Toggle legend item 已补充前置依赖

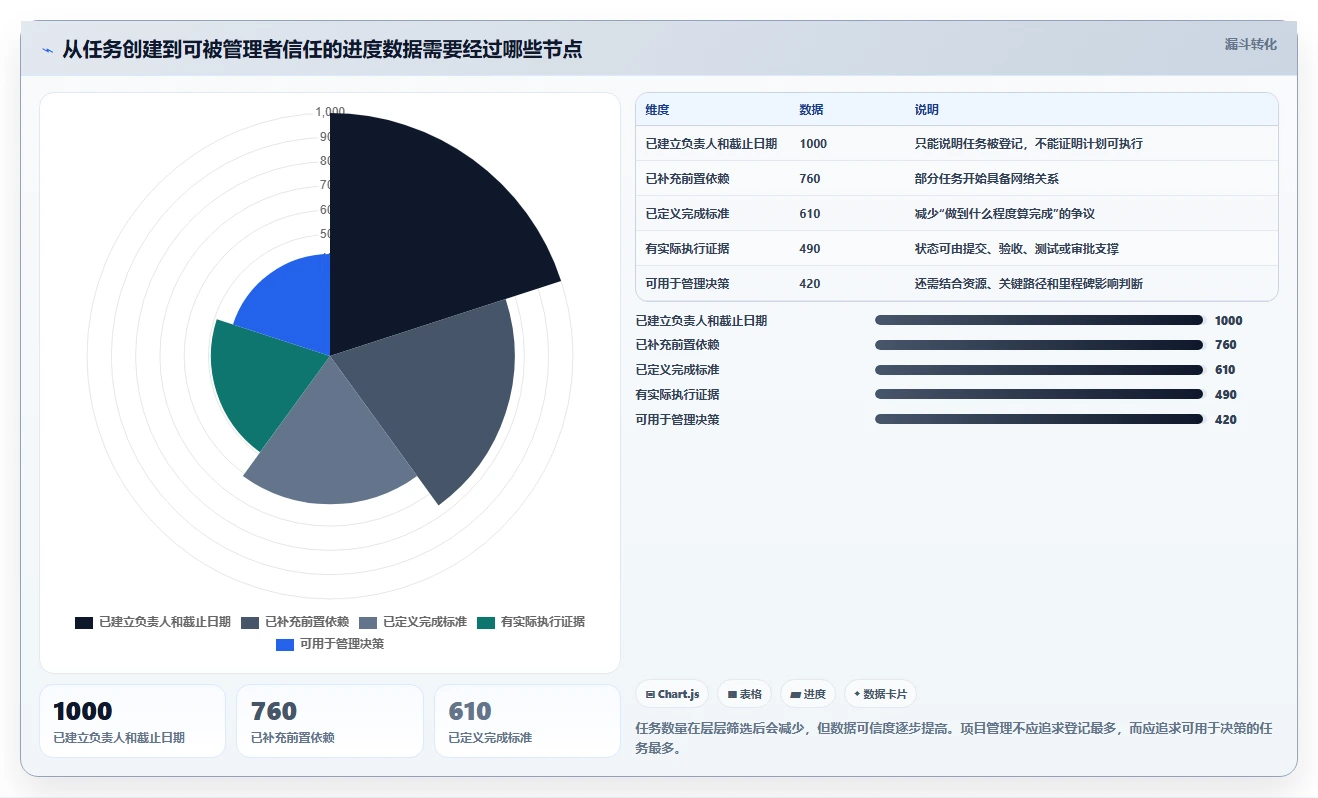pyautogui.click(x=293, y=622)
